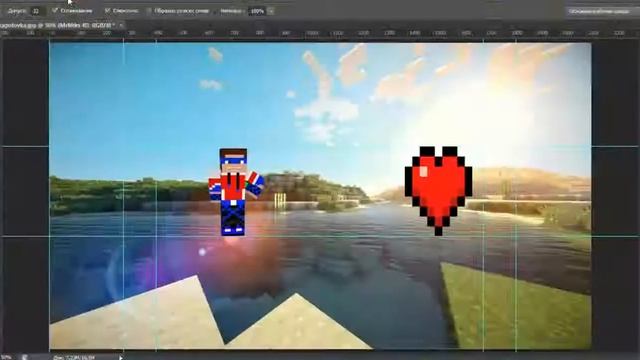Open the opacity slider dropdown arrow

coord(271,11)
